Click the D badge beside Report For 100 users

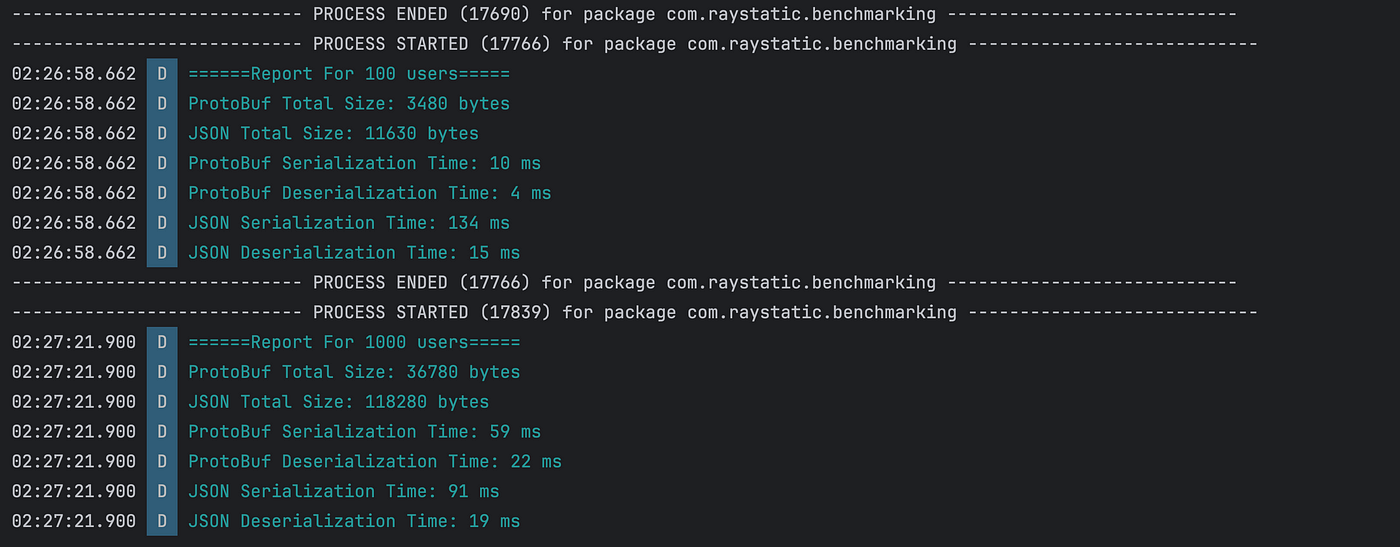pos(162,74)
